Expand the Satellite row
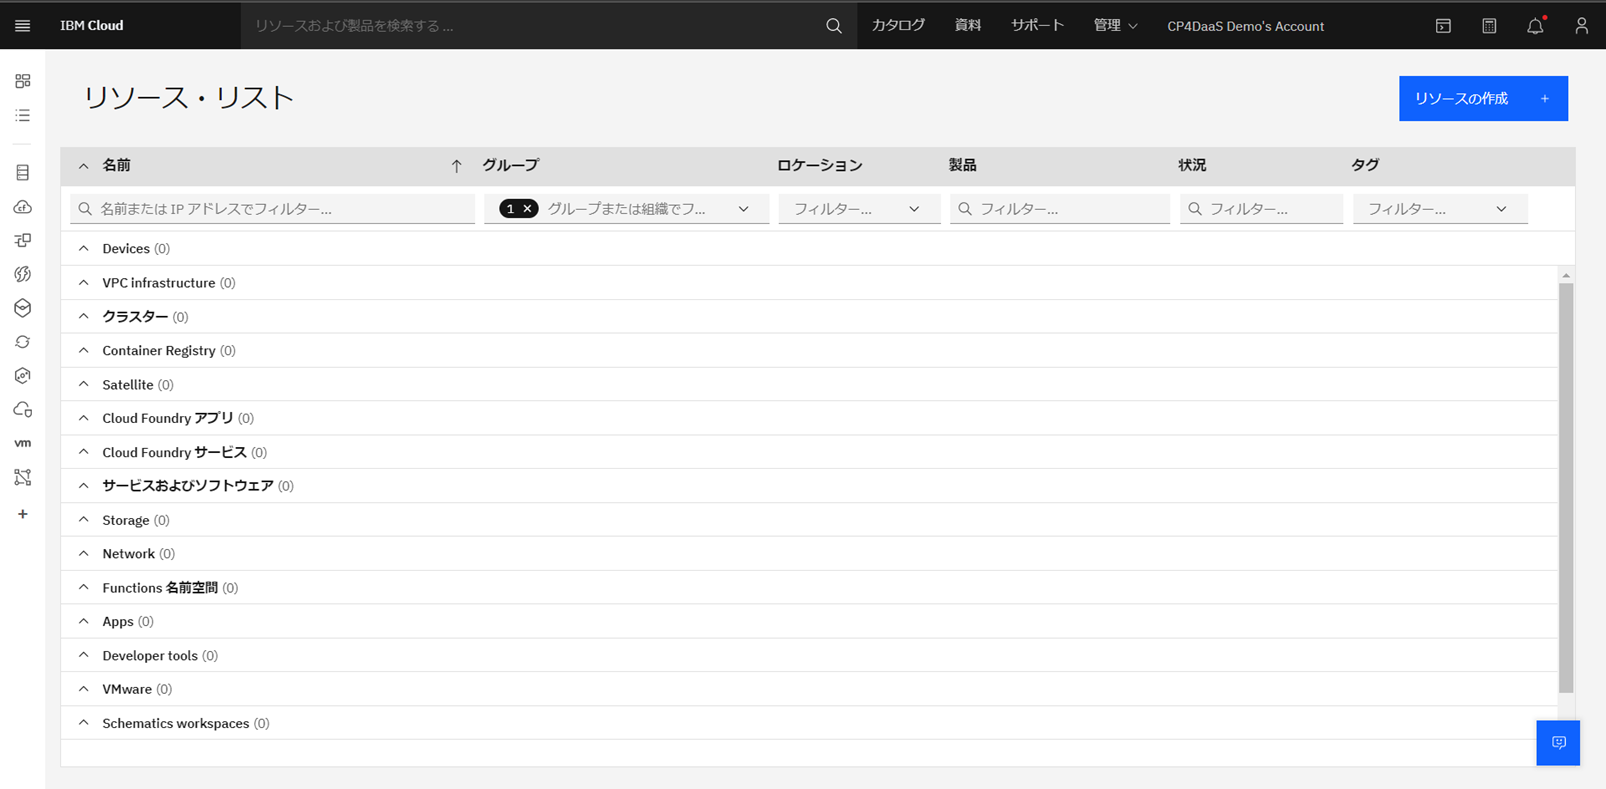The image size is (1606, 789). pyautogui.click(x=84, y=385)
